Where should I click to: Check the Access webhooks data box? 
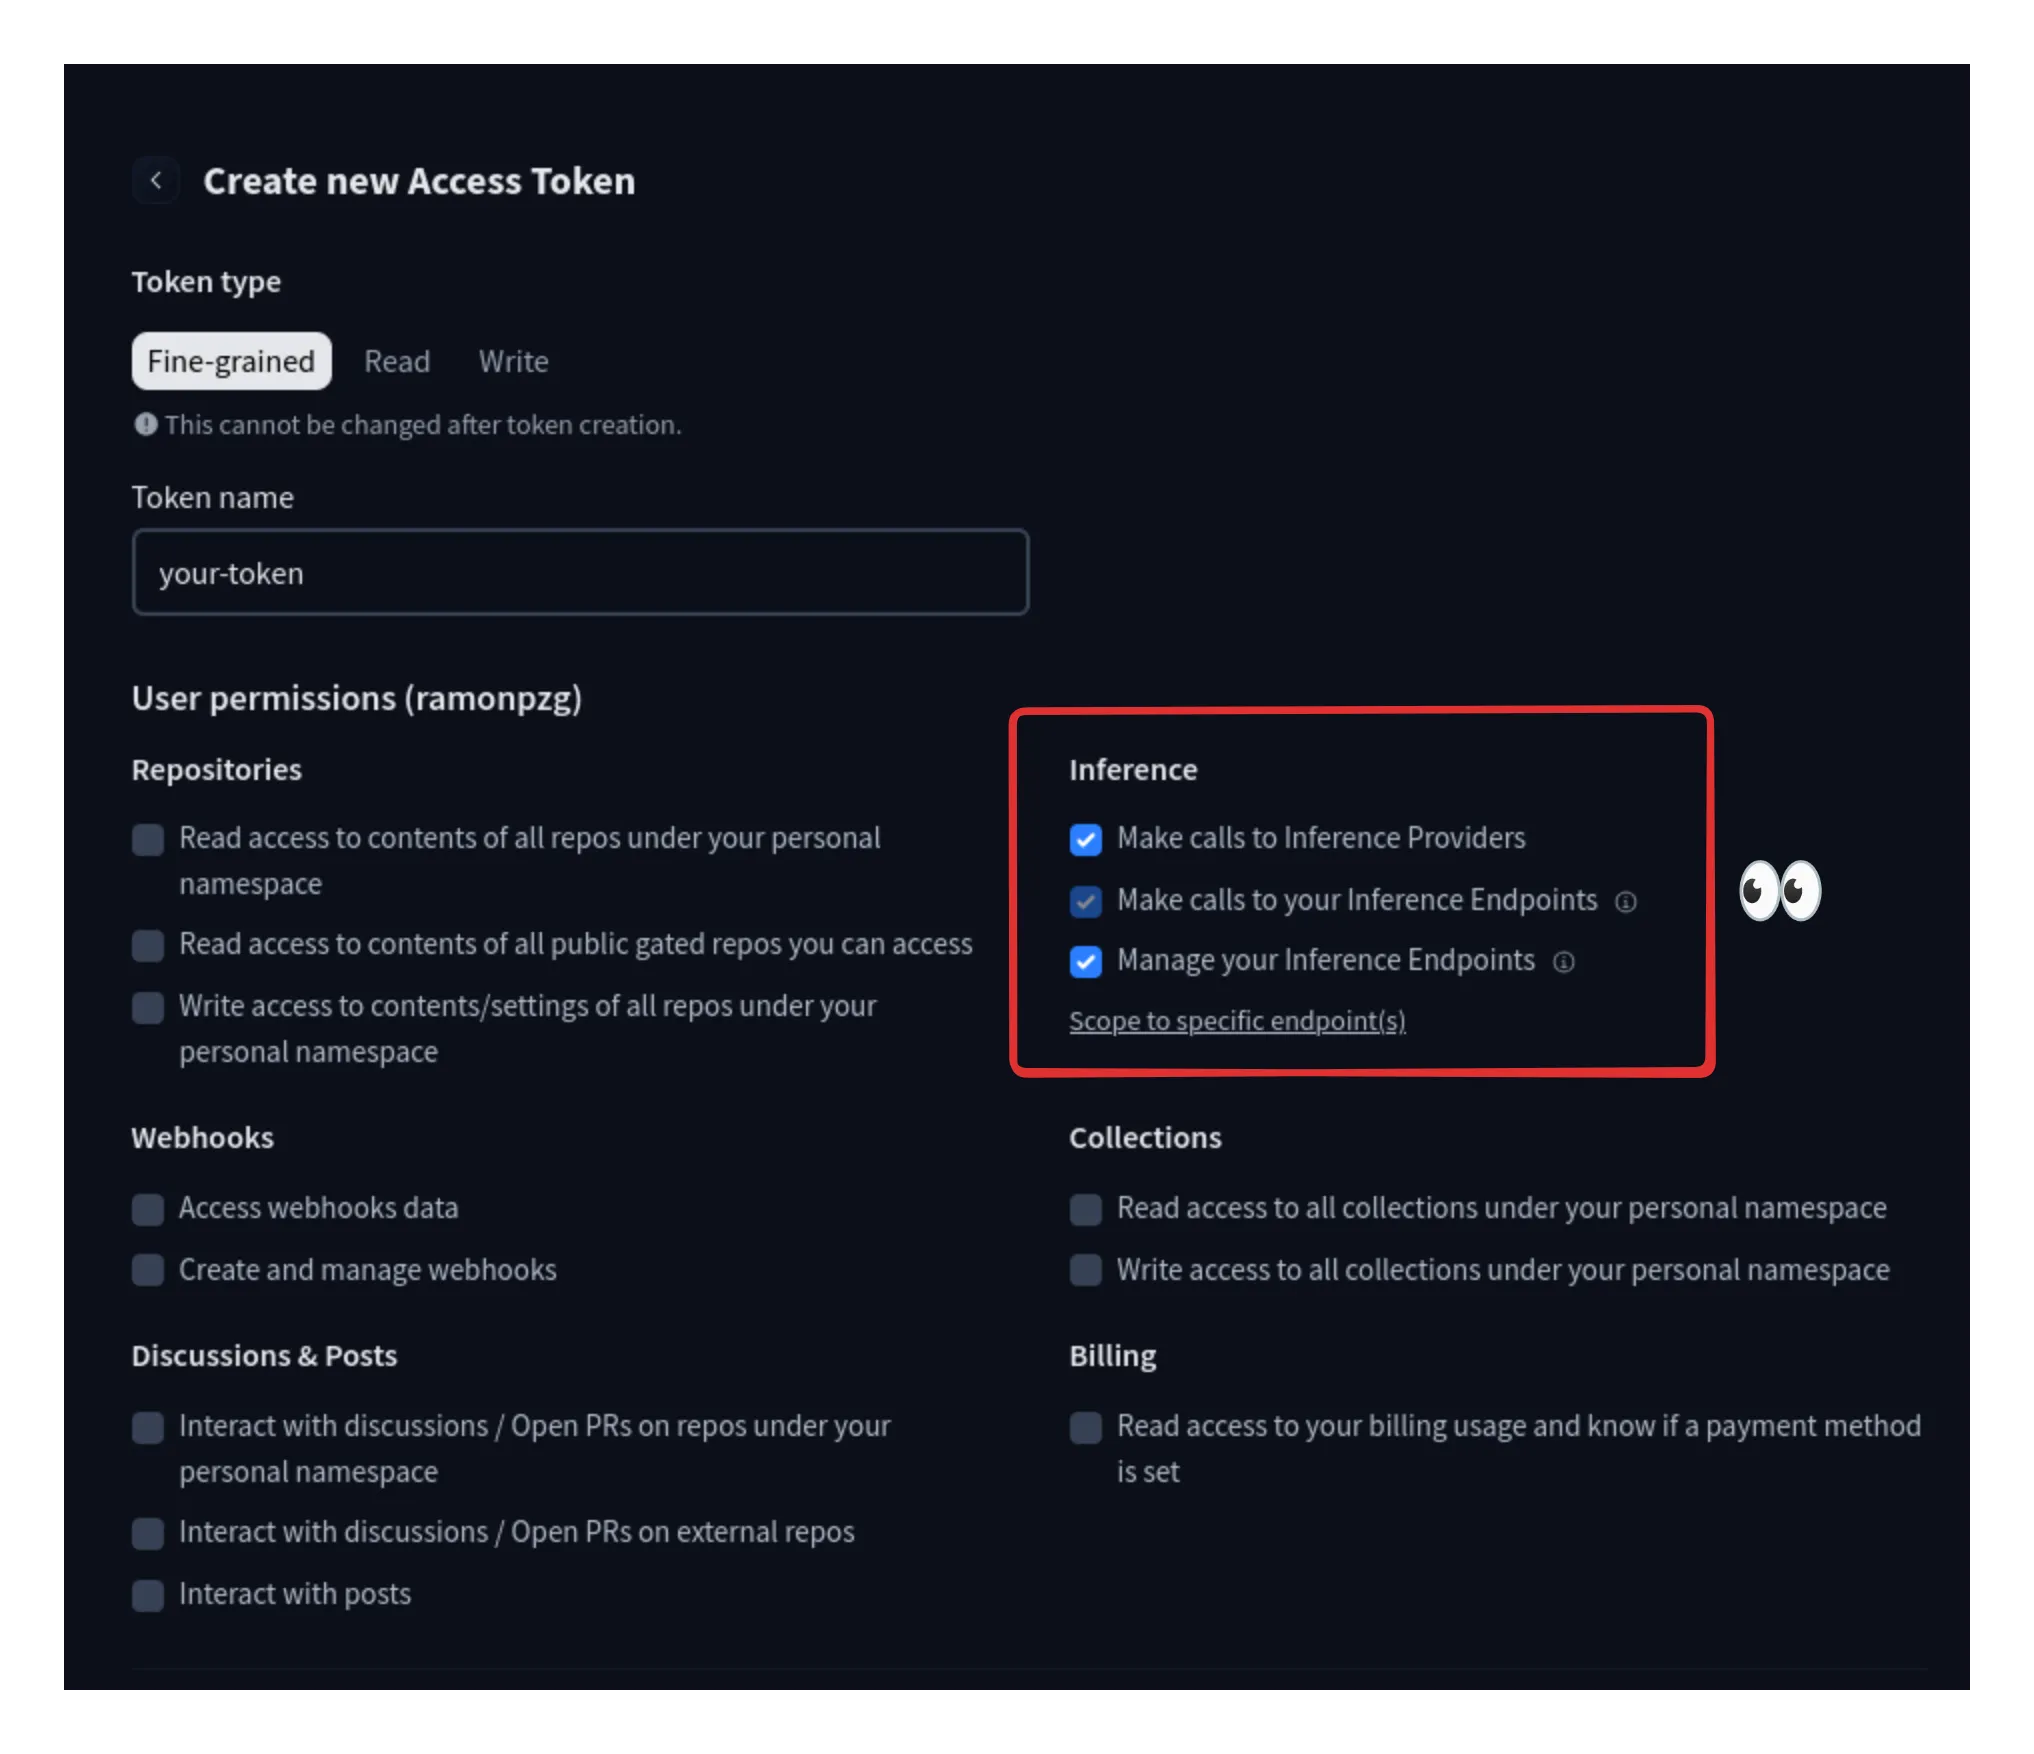pos(148,1209)
